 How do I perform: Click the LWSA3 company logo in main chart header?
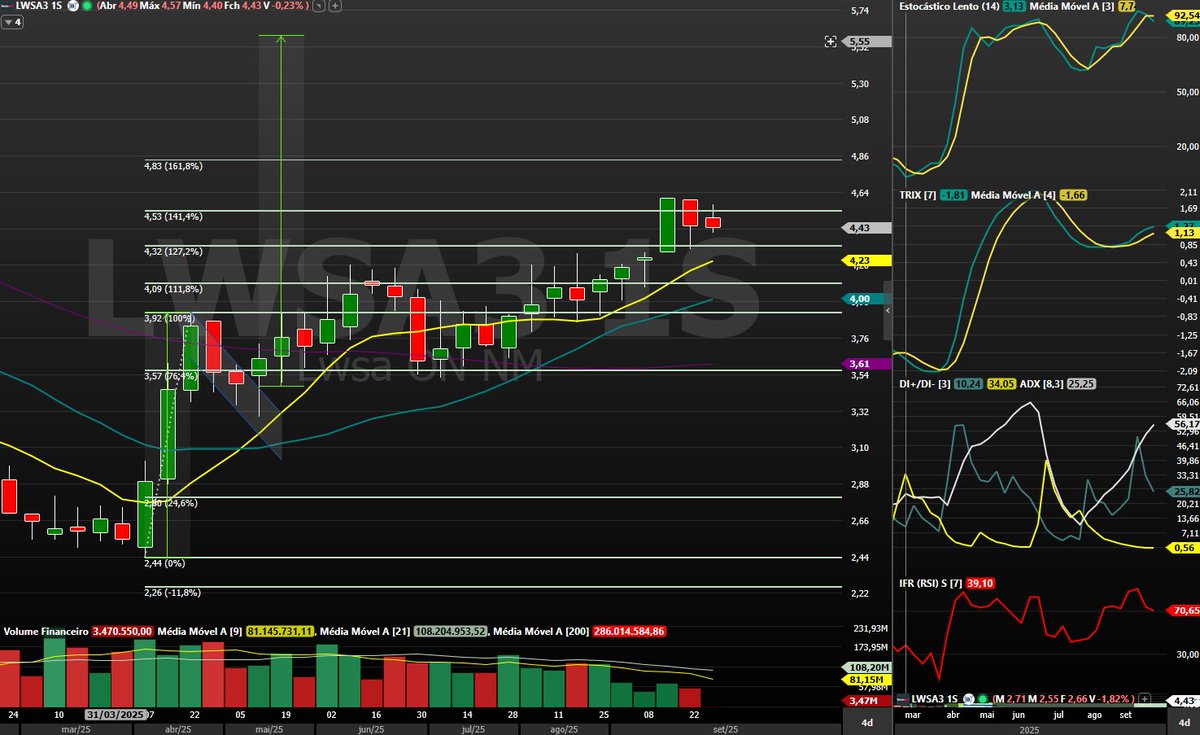pyautogui.click(x=6, y=5)
